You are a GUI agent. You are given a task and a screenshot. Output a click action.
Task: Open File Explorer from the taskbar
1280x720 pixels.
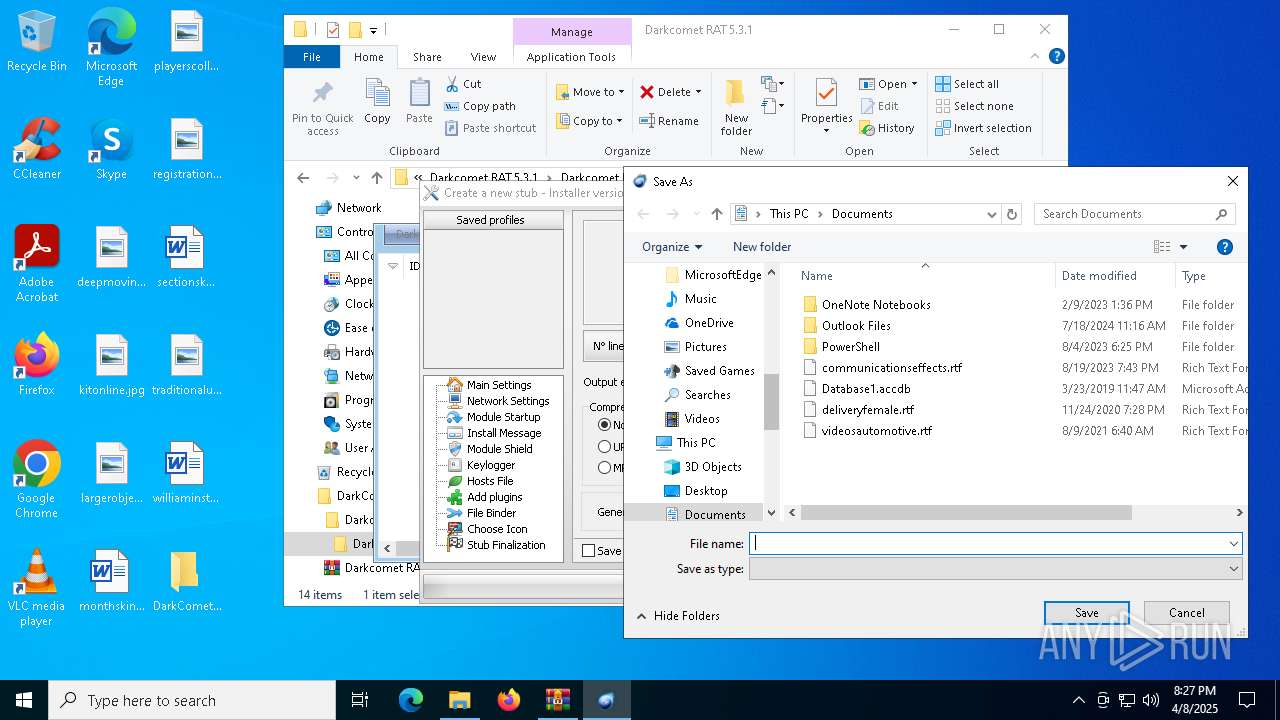point(459,700)
